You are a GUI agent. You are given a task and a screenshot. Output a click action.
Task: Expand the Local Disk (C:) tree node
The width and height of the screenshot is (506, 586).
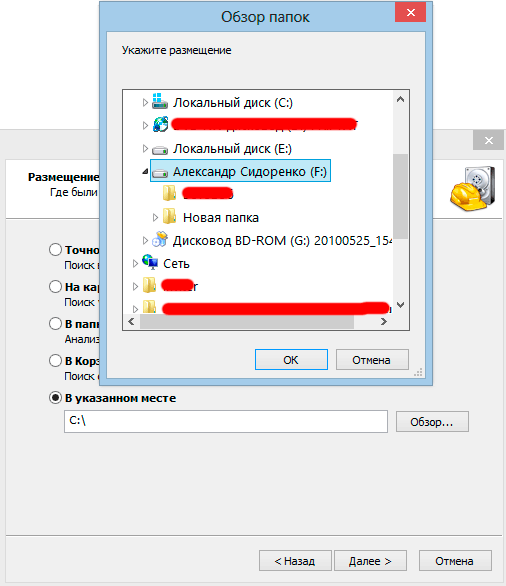145,102
